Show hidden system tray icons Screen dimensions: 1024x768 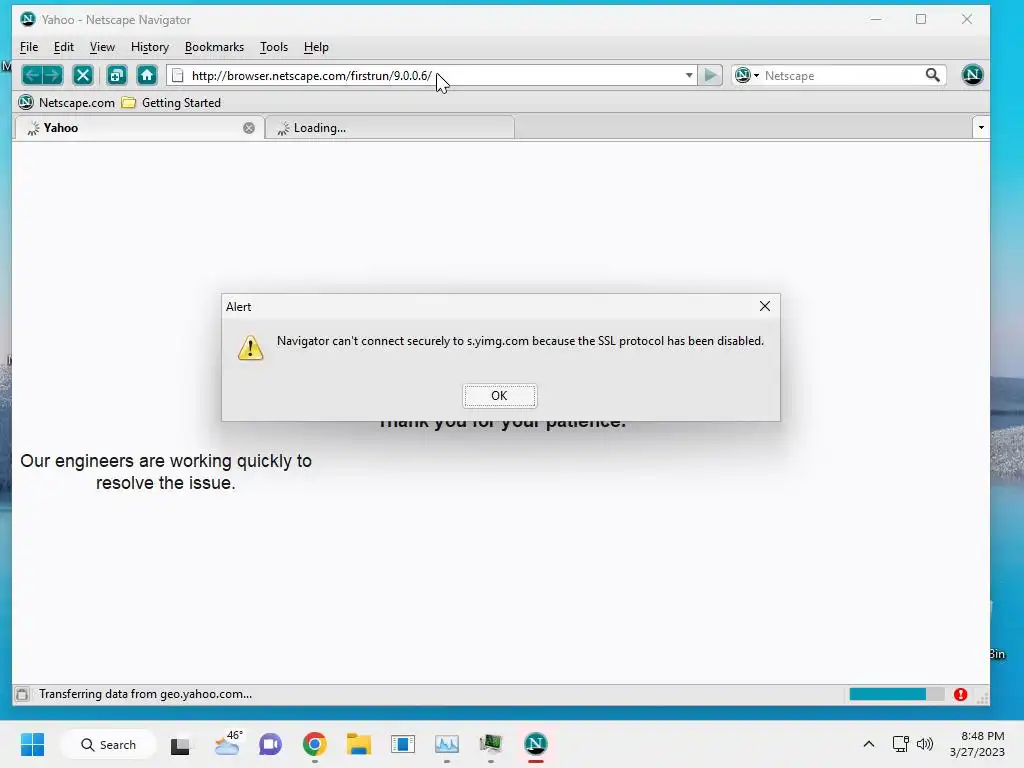pos(869,744)
